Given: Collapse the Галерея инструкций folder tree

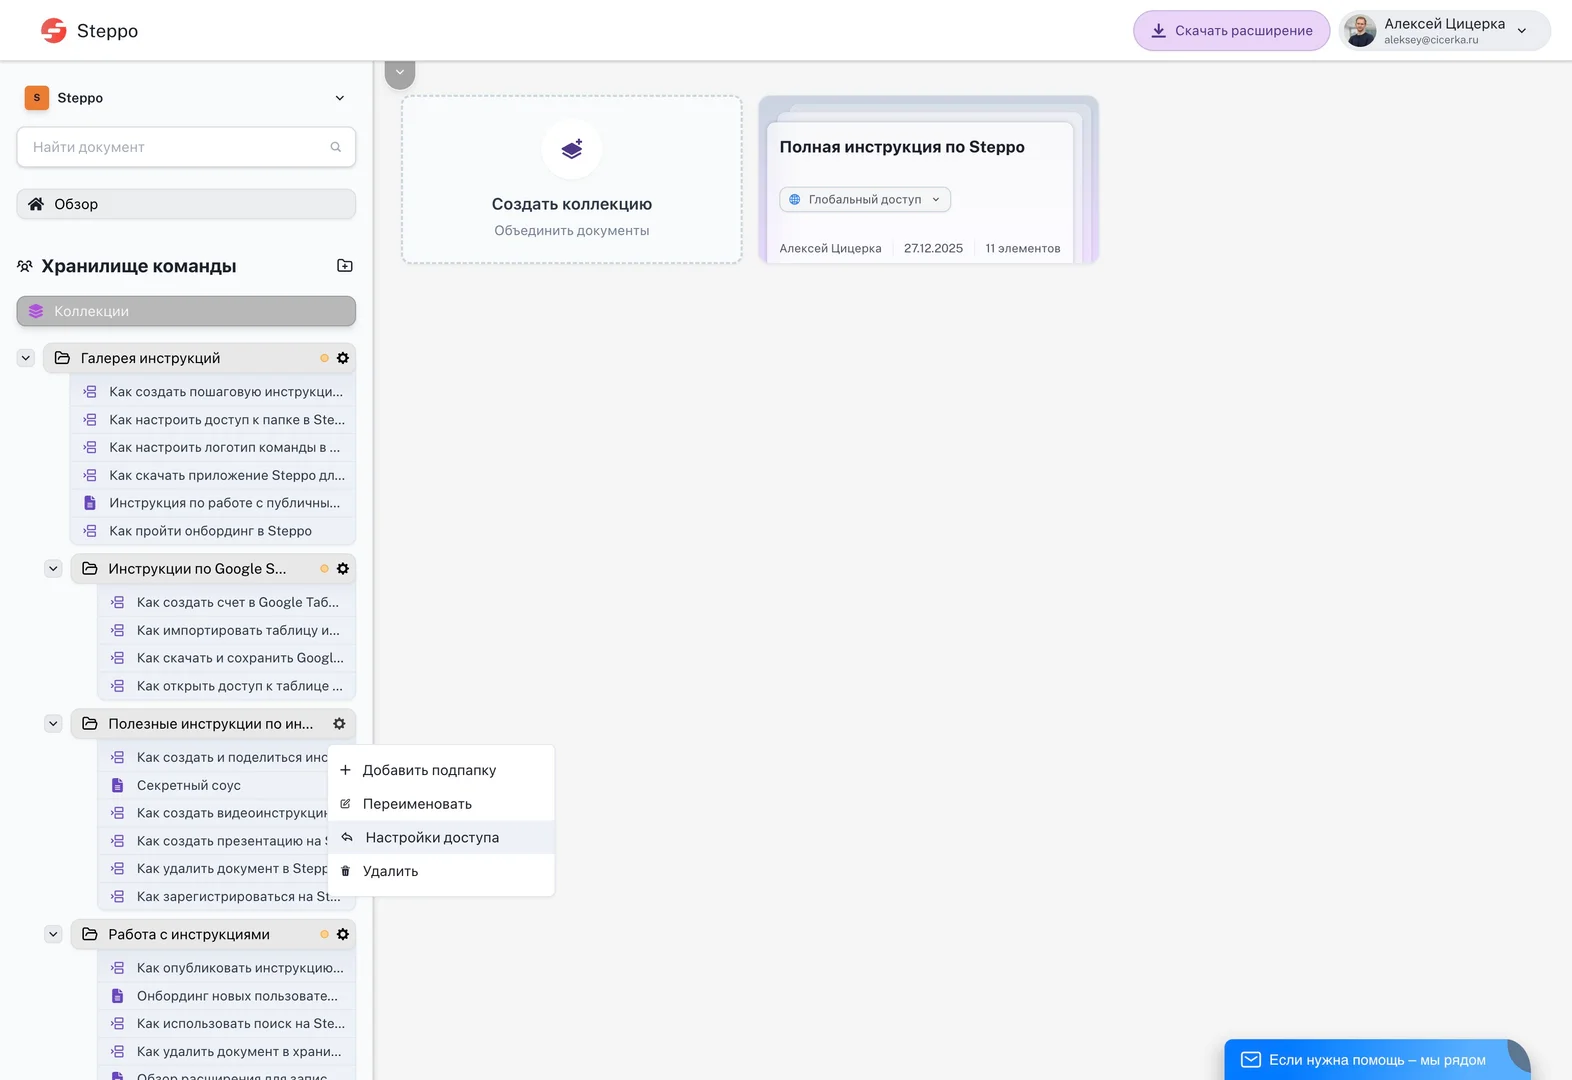Looking at the screenshot, I should tap(26, 358).
